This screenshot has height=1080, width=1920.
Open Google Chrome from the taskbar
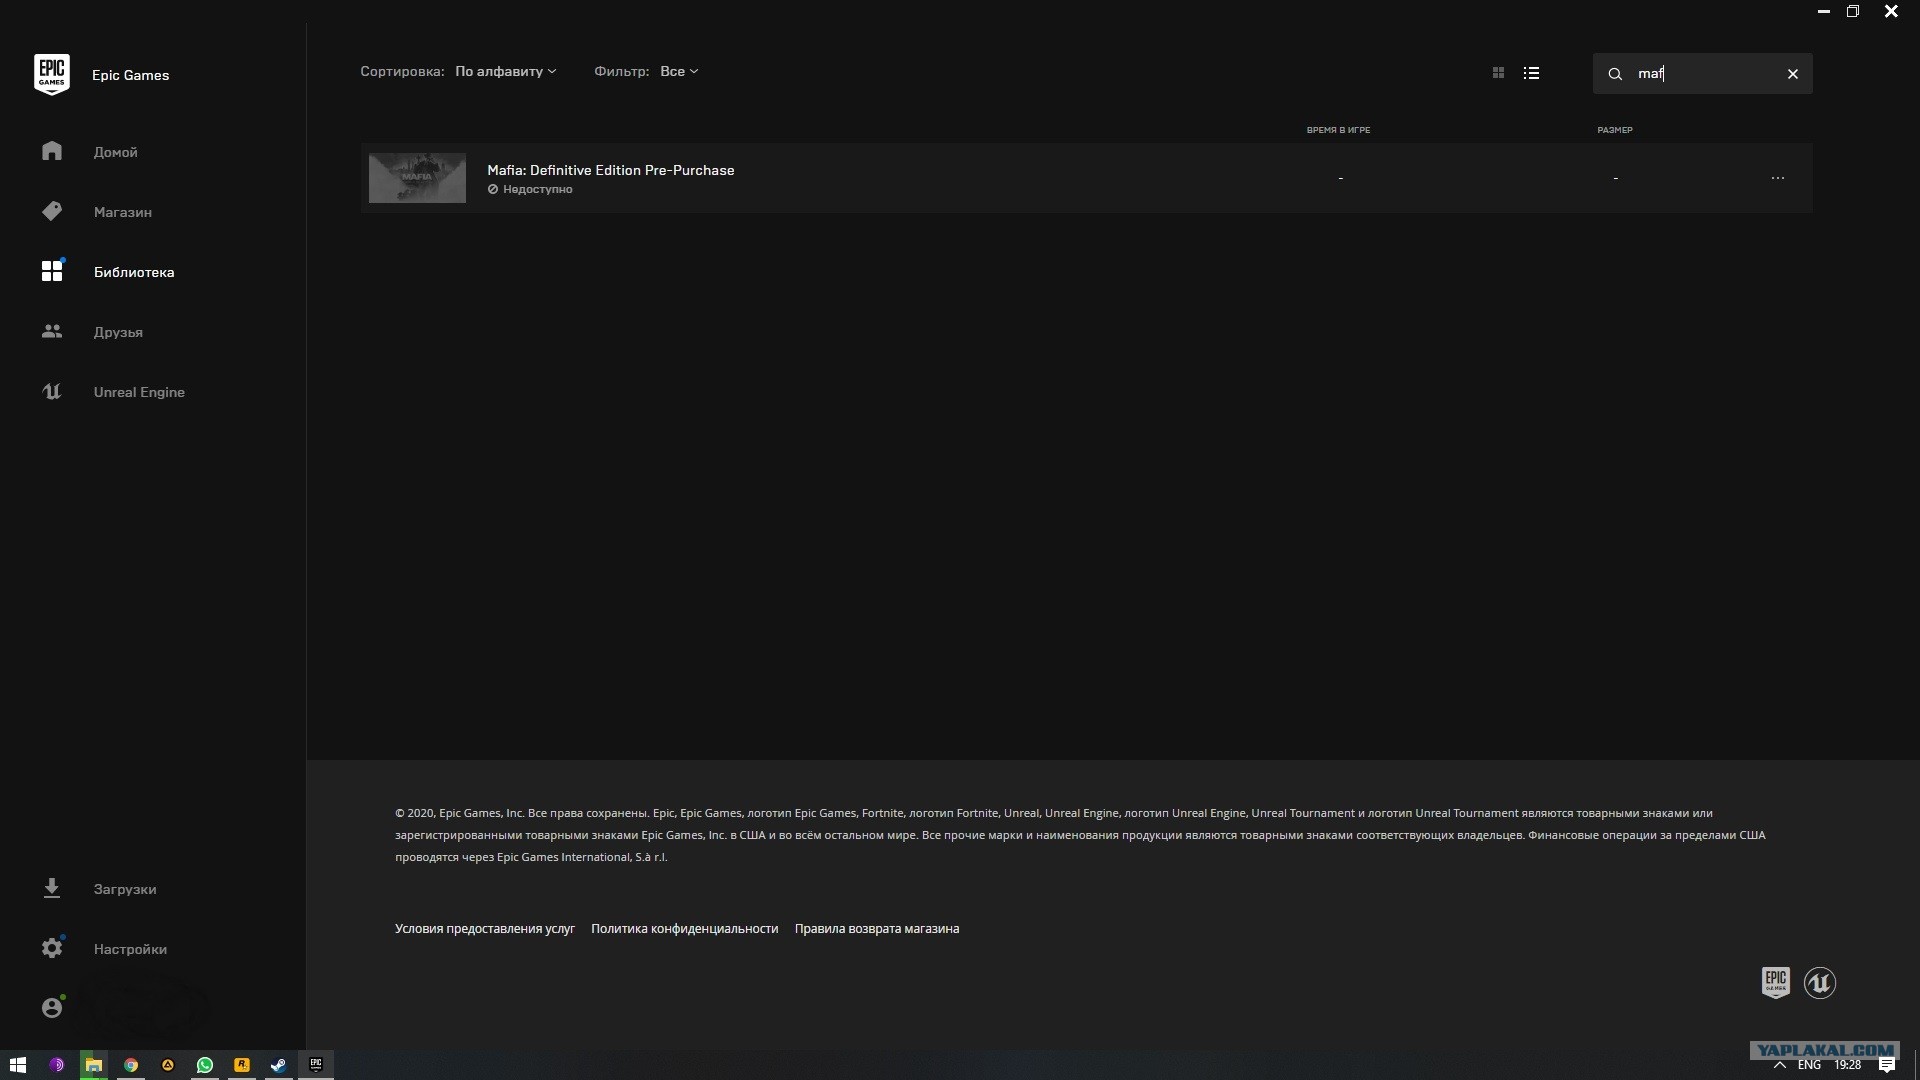point(131,1065)
